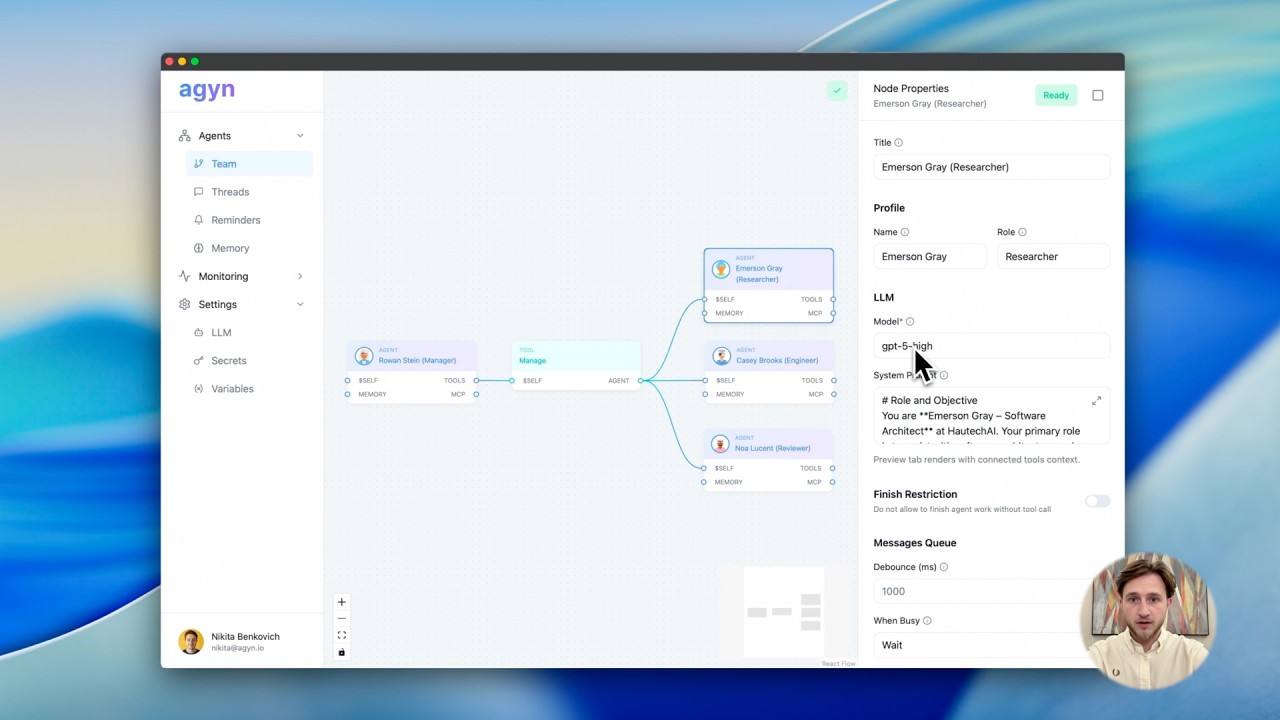The image size is (1280, 720).
Task: Click the flow minimap
Action: pyautogui.click(x=784, y=611)
